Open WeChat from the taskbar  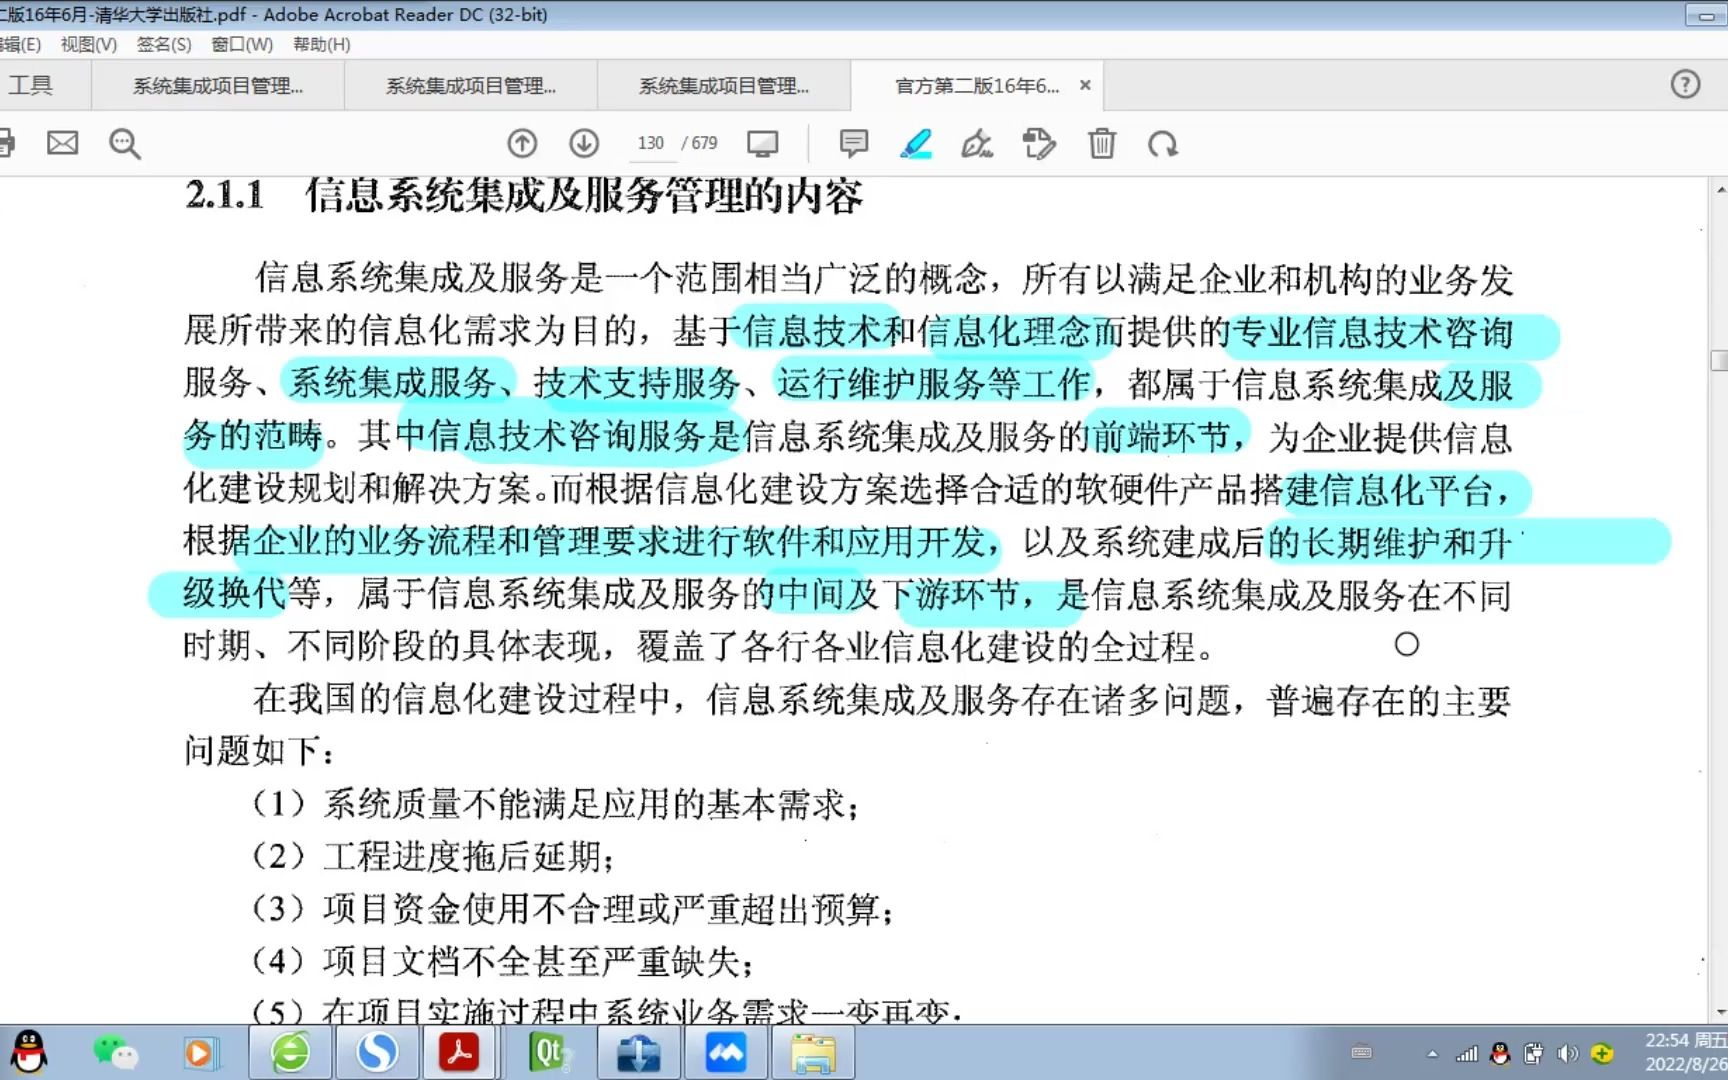point(115,1052)
